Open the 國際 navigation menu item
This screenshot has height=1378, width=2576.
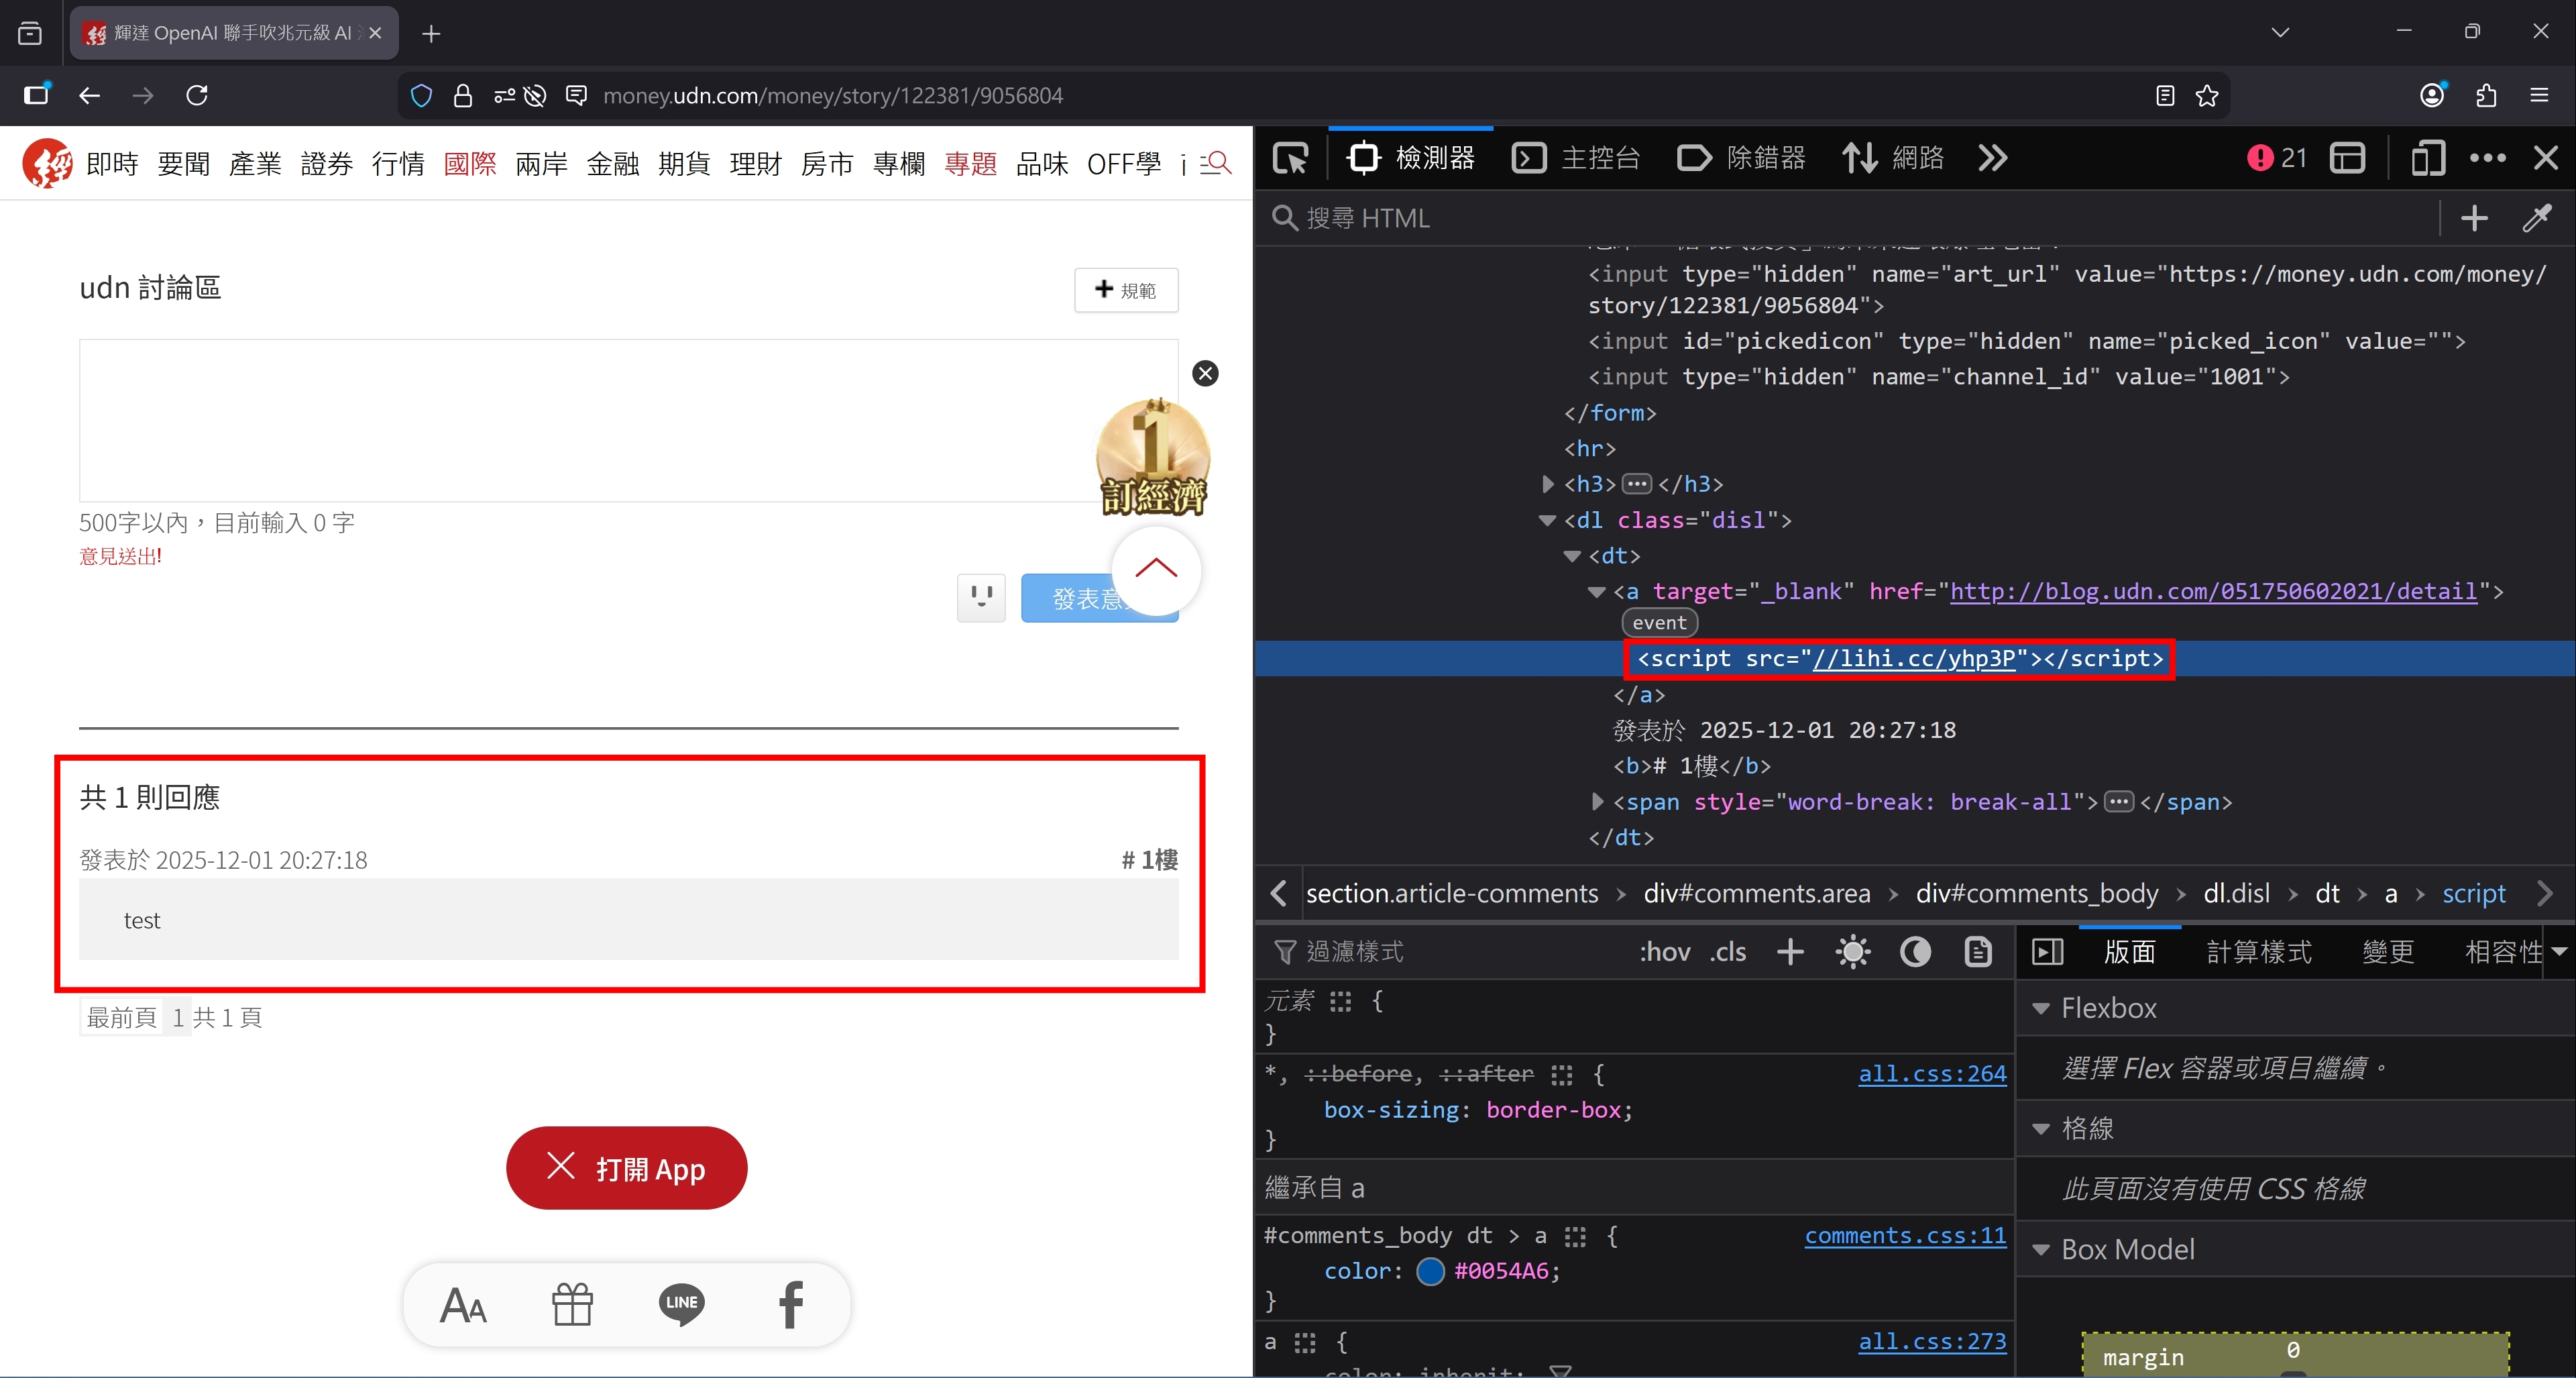[x=470, y=163]
